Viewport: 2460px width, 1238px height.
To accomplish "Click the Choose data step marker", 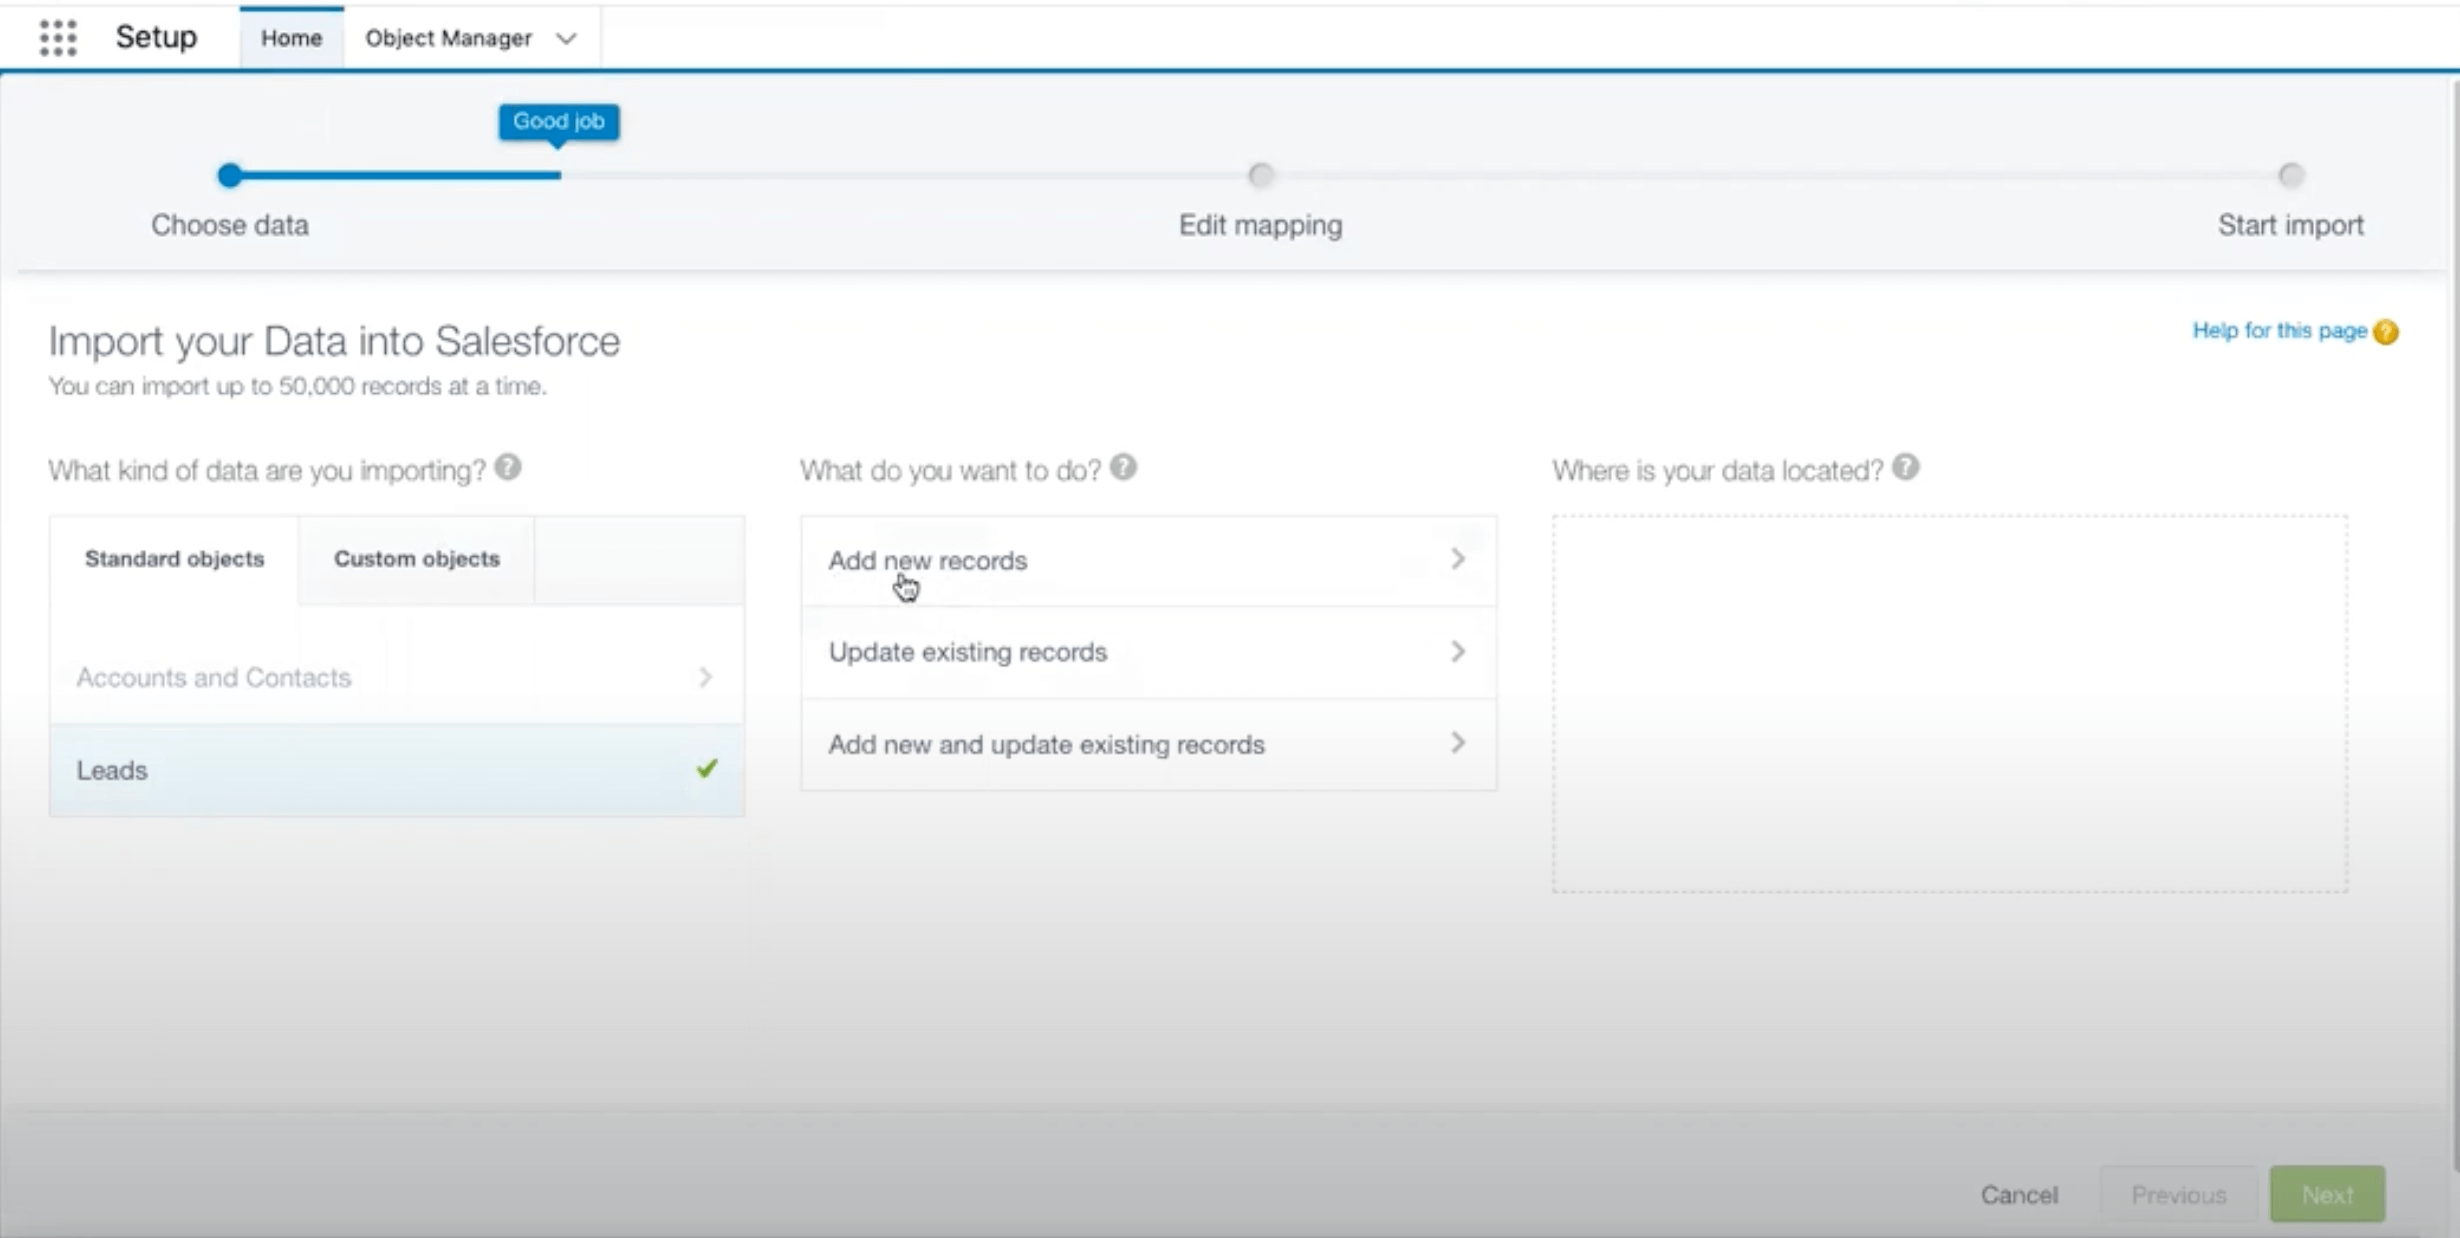I will coord(230,176).
